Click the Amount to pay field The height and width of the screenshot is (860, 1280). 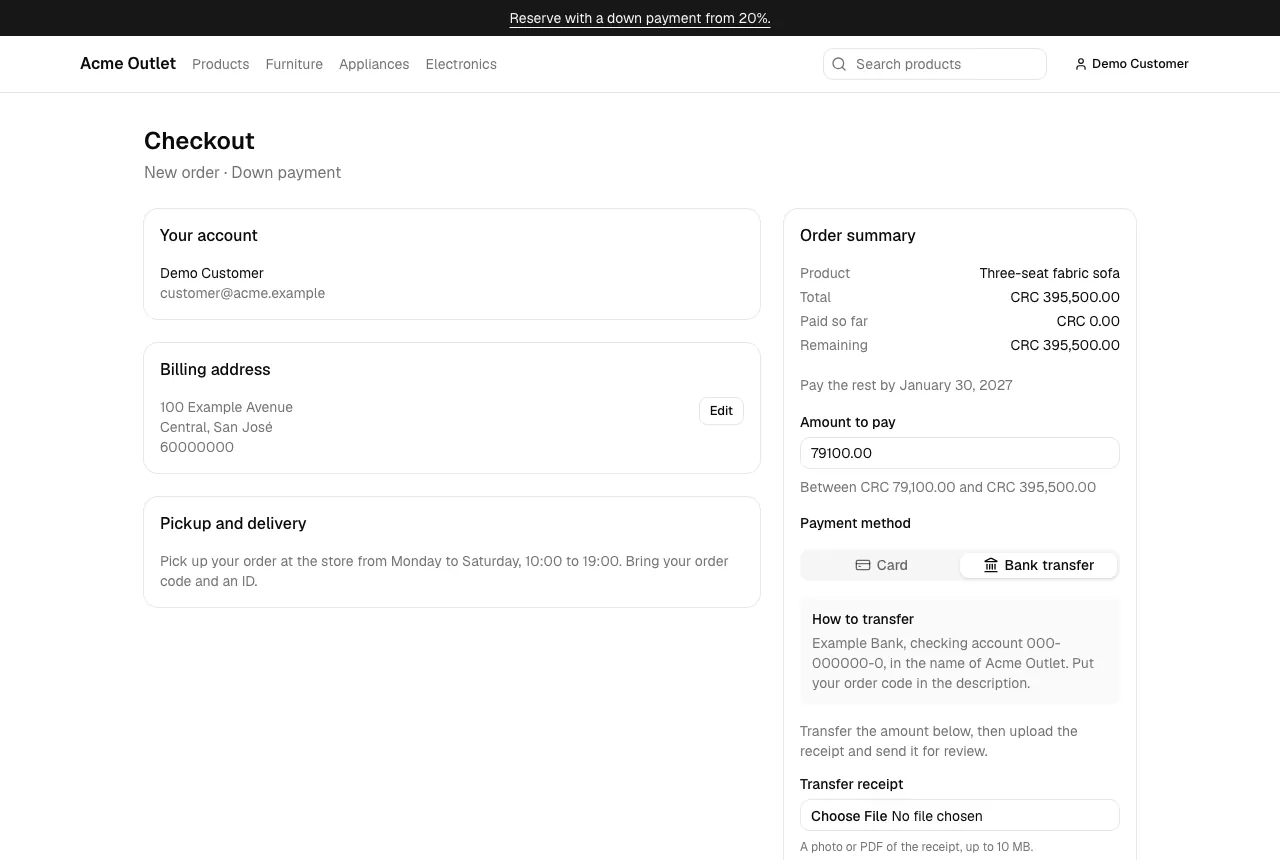point(960,453)
